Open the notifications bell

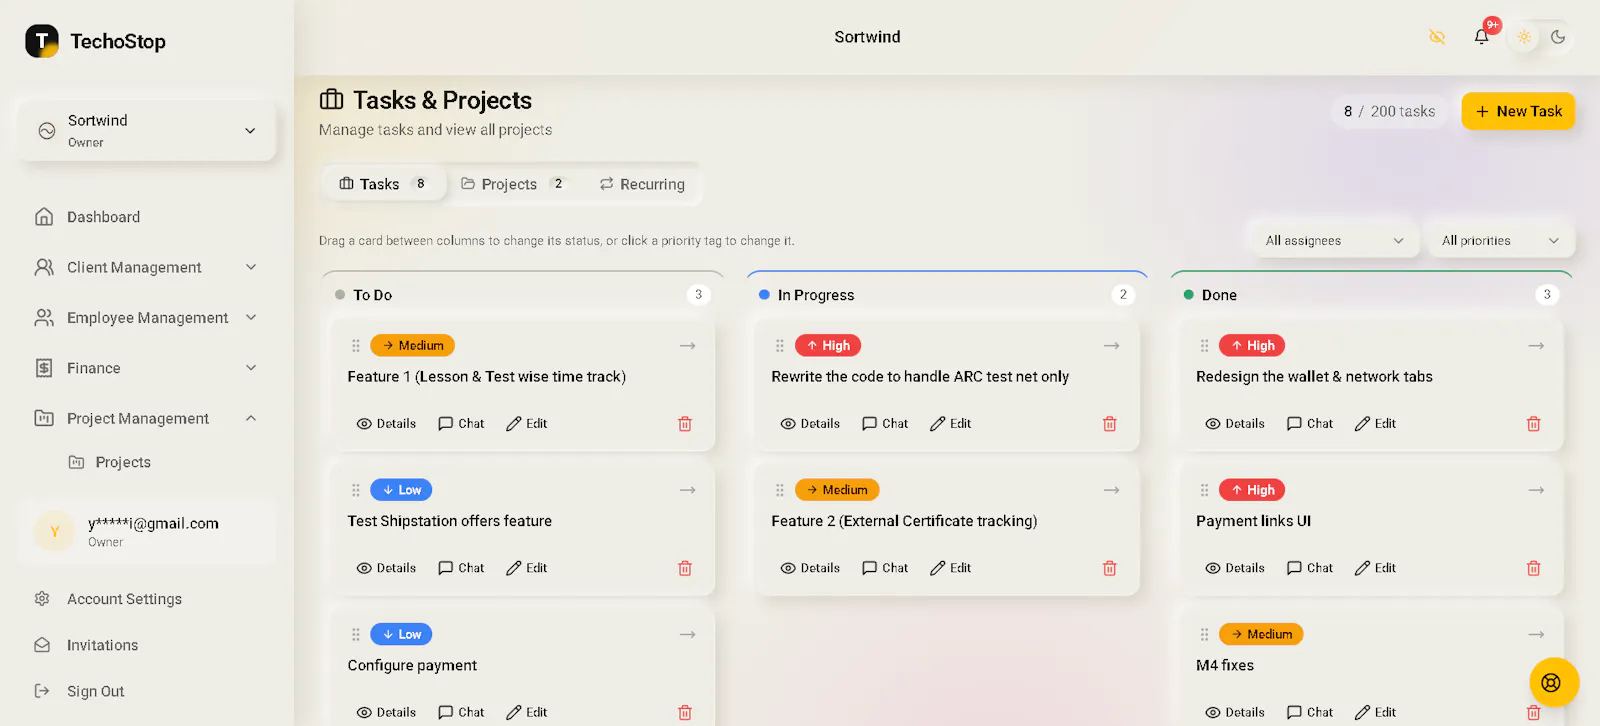[1481, 37]
